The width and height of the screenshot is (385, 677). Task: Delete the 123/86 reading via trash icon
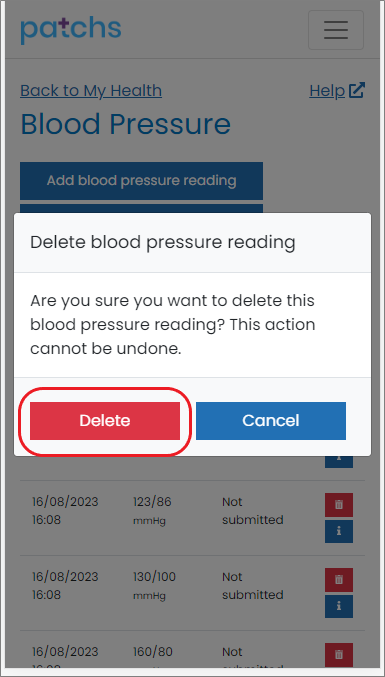[x=339, y=505]
